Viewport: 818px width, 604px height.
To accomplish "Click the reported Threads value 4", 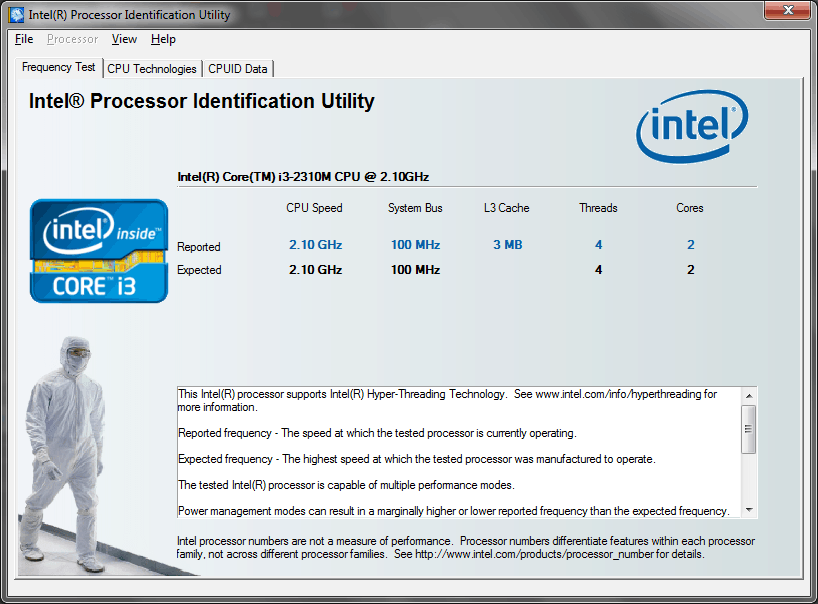I will click(598, 245).
